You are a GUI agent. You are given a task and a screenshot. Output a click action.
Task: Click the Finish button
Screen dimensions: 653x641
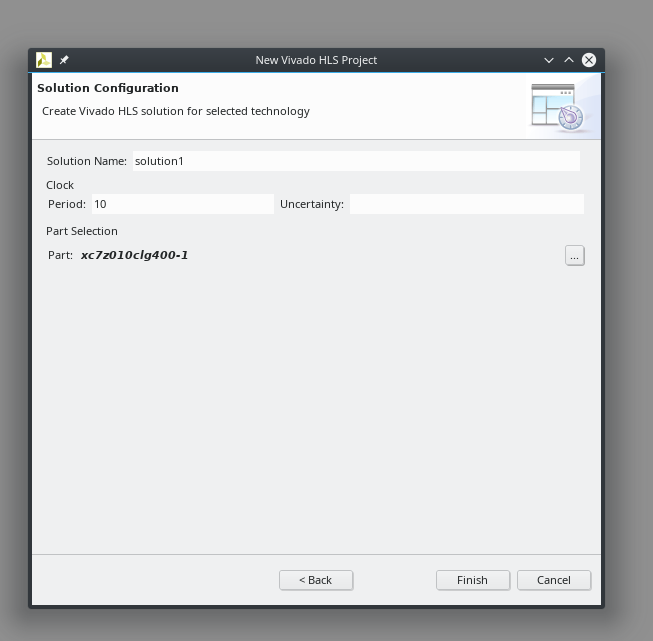click(x=473, y=580)
